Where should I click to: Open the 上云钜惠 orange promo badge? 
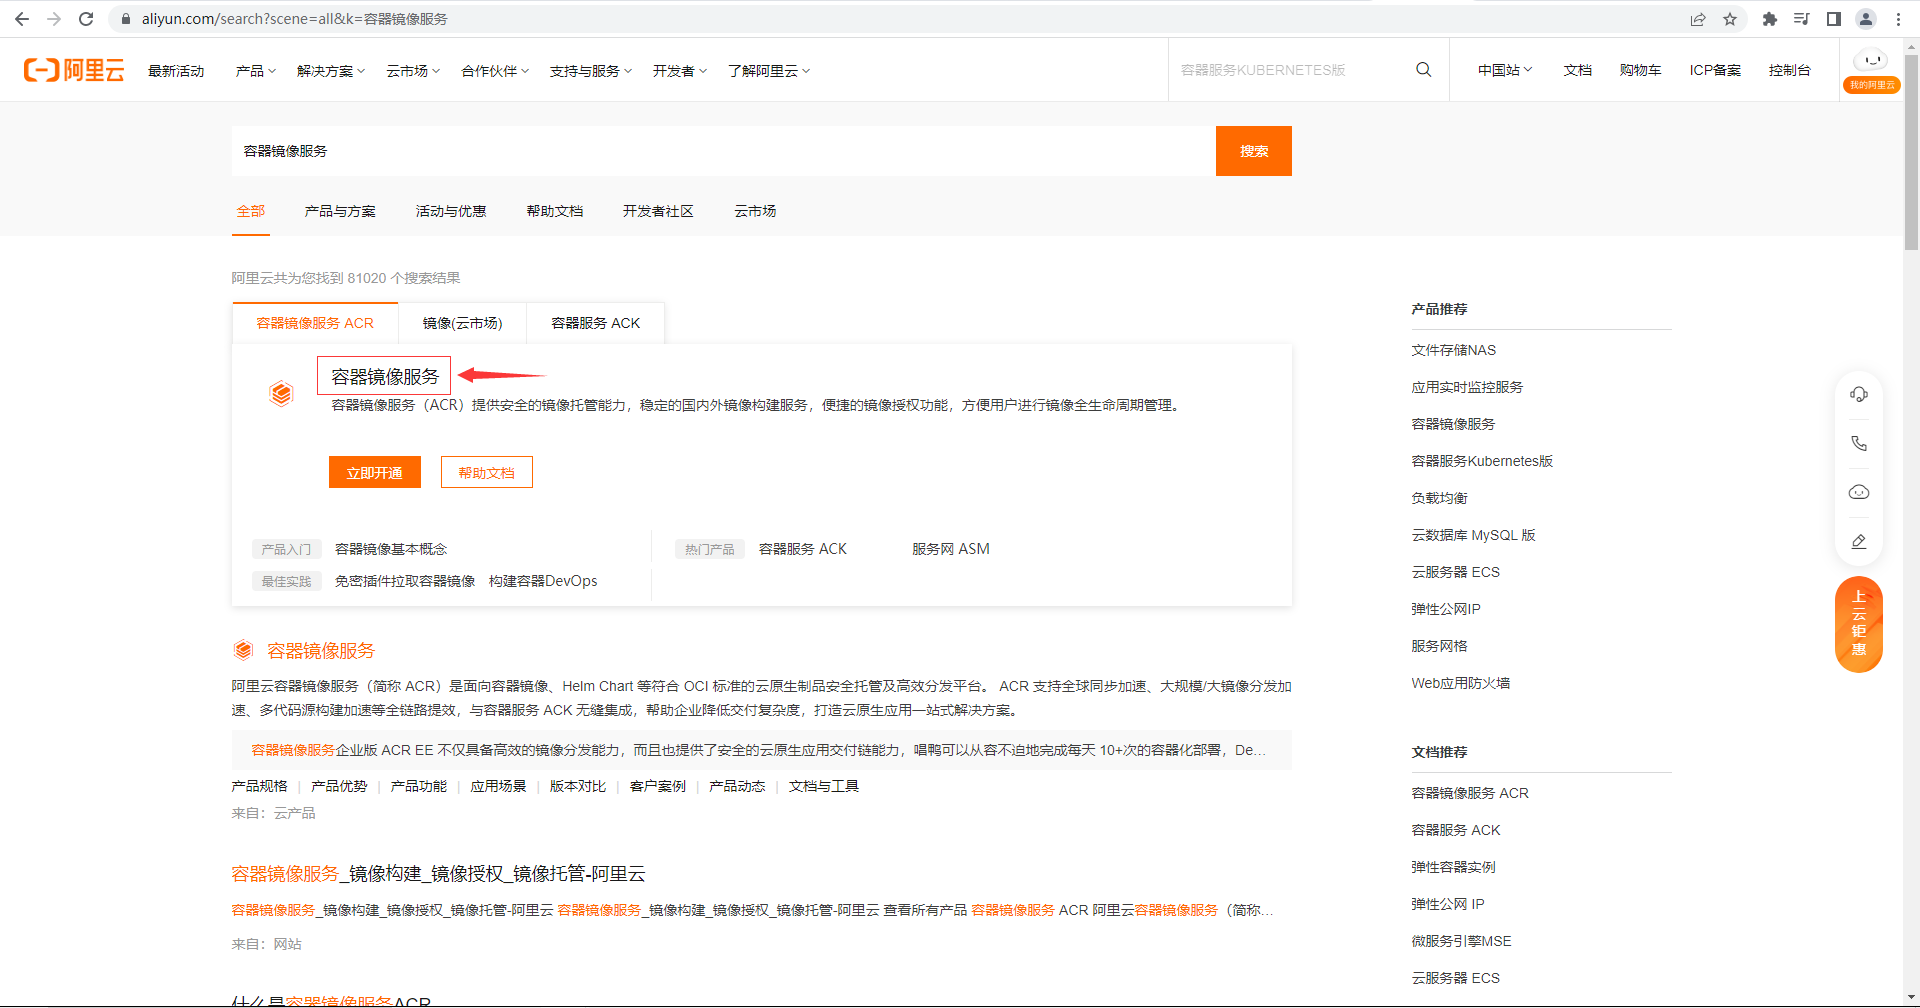pos(1859,624)
